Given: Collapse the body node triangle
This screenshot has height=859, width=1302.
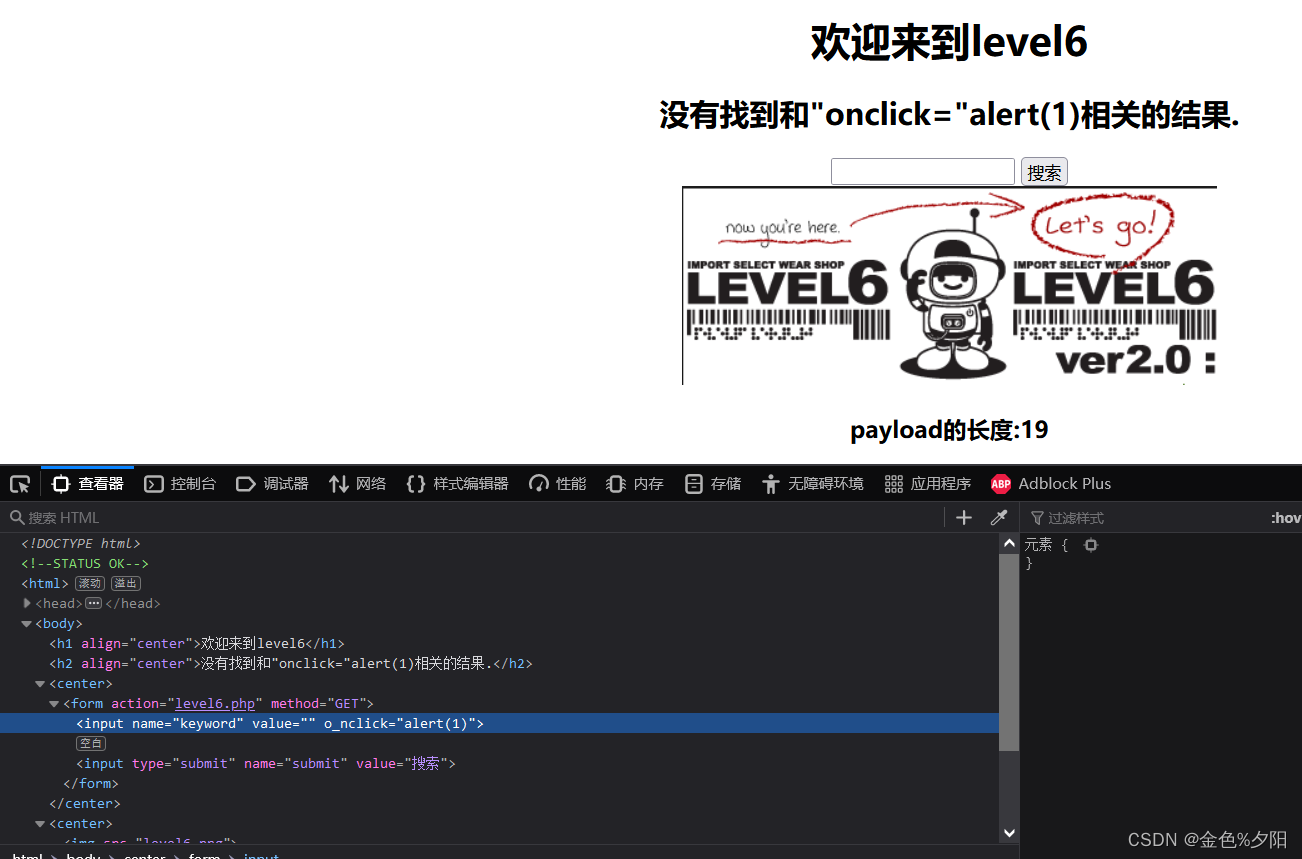Looking at the screenshot, I should point(27,623).
